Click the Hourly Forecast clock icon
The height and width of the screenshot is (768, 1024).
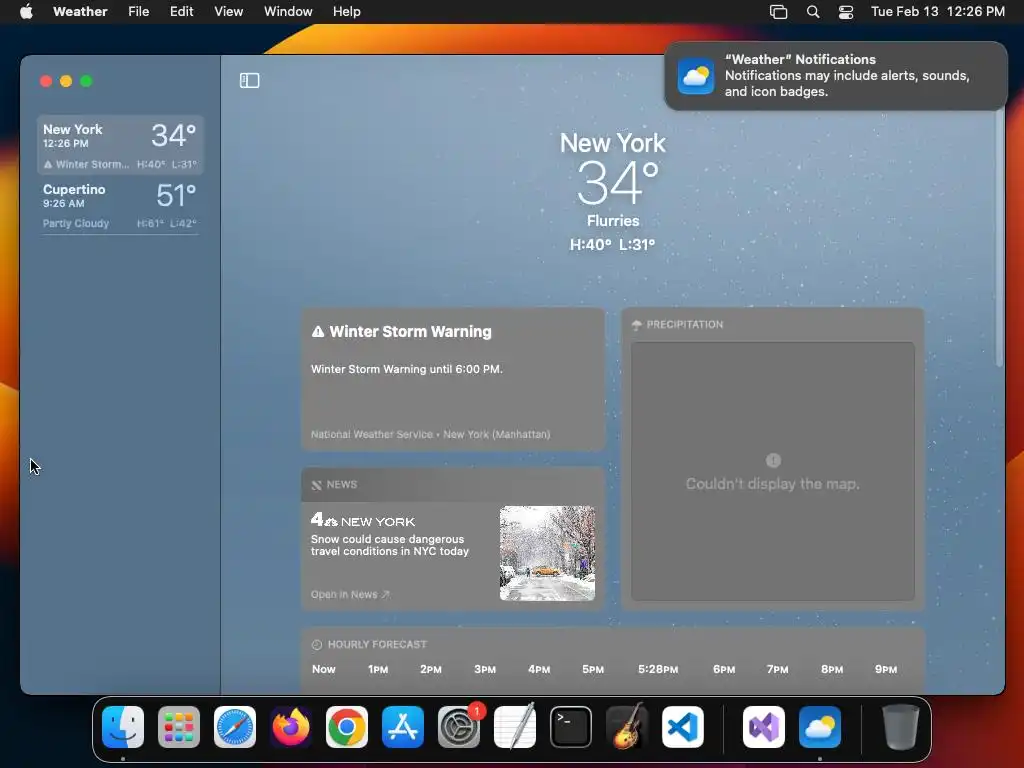(317, 645)
